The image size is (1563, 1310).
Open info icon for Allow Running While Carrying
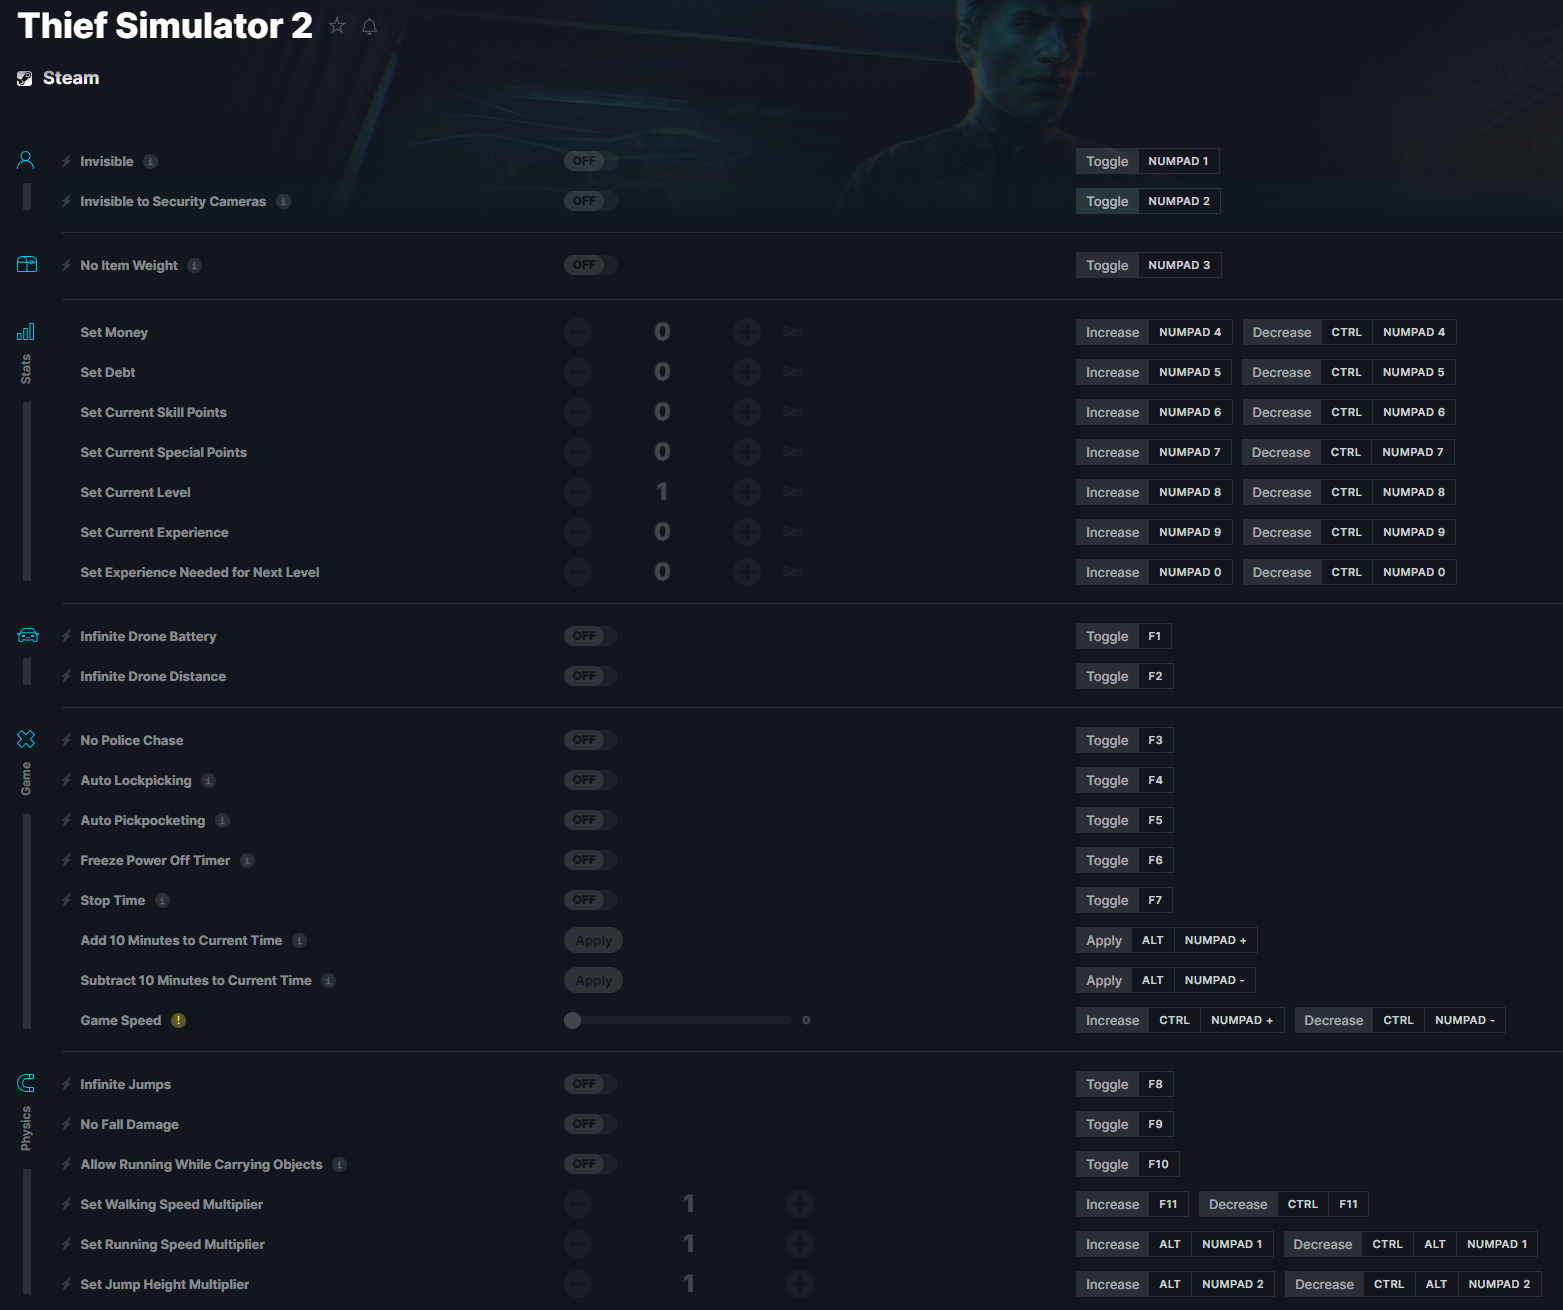click(x=339, y=1164)
